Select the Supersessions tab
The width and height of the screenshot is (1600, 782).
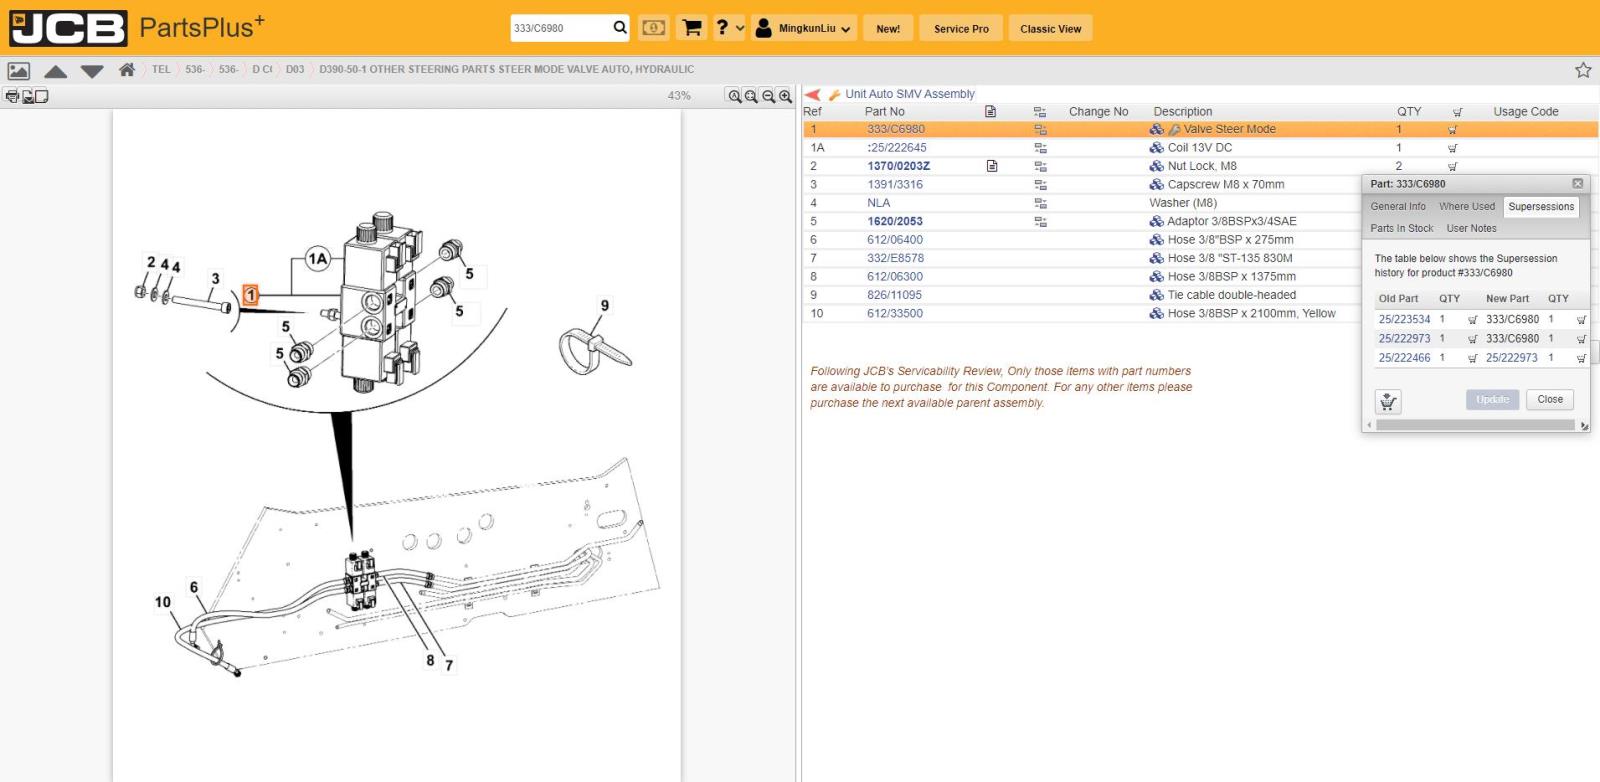[1541, 207]
